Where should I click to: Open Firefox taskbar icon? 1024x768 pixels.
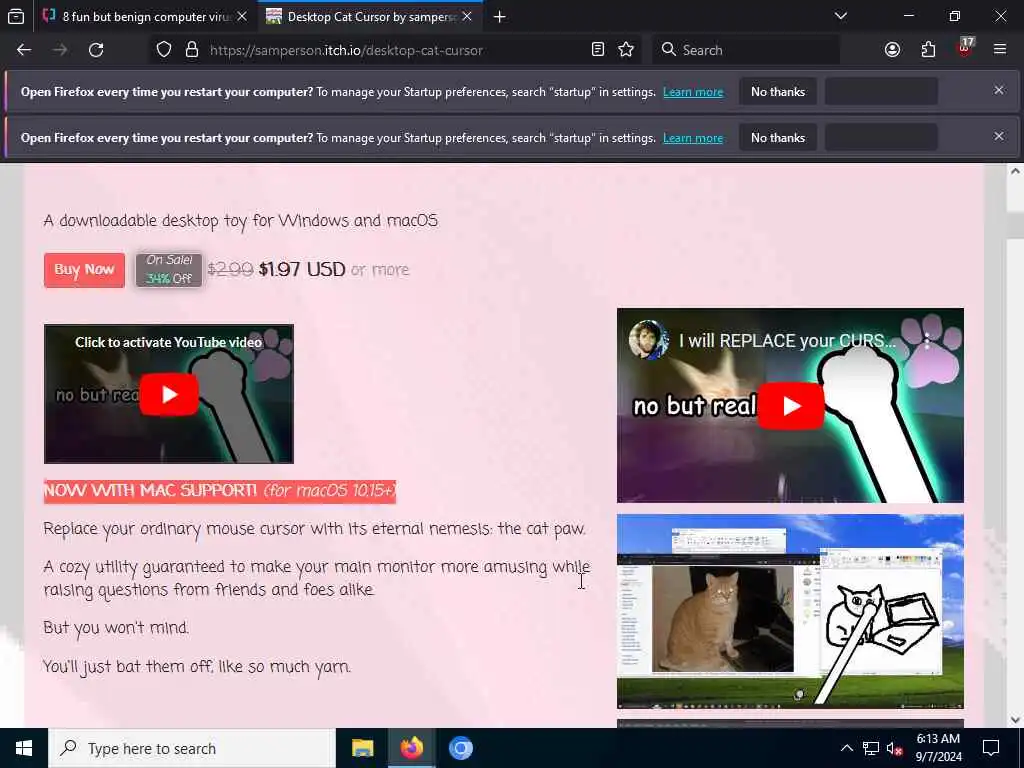(x=411, y=748)
